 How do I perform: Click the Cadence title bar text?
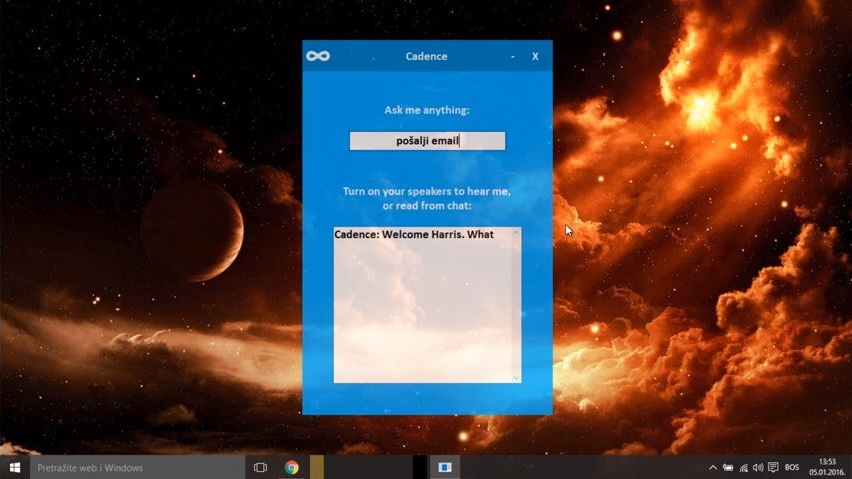[426, 57]
